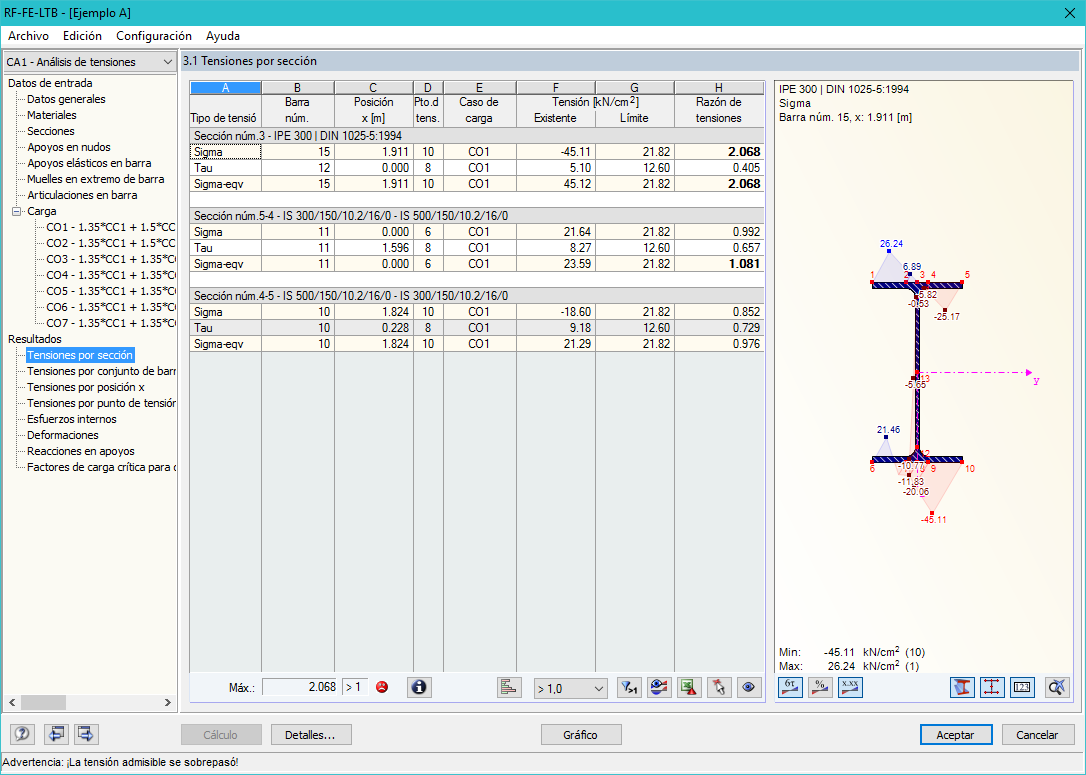Select load combination CO4 in tree
1086x775 pixels.
tap(111, 275)
